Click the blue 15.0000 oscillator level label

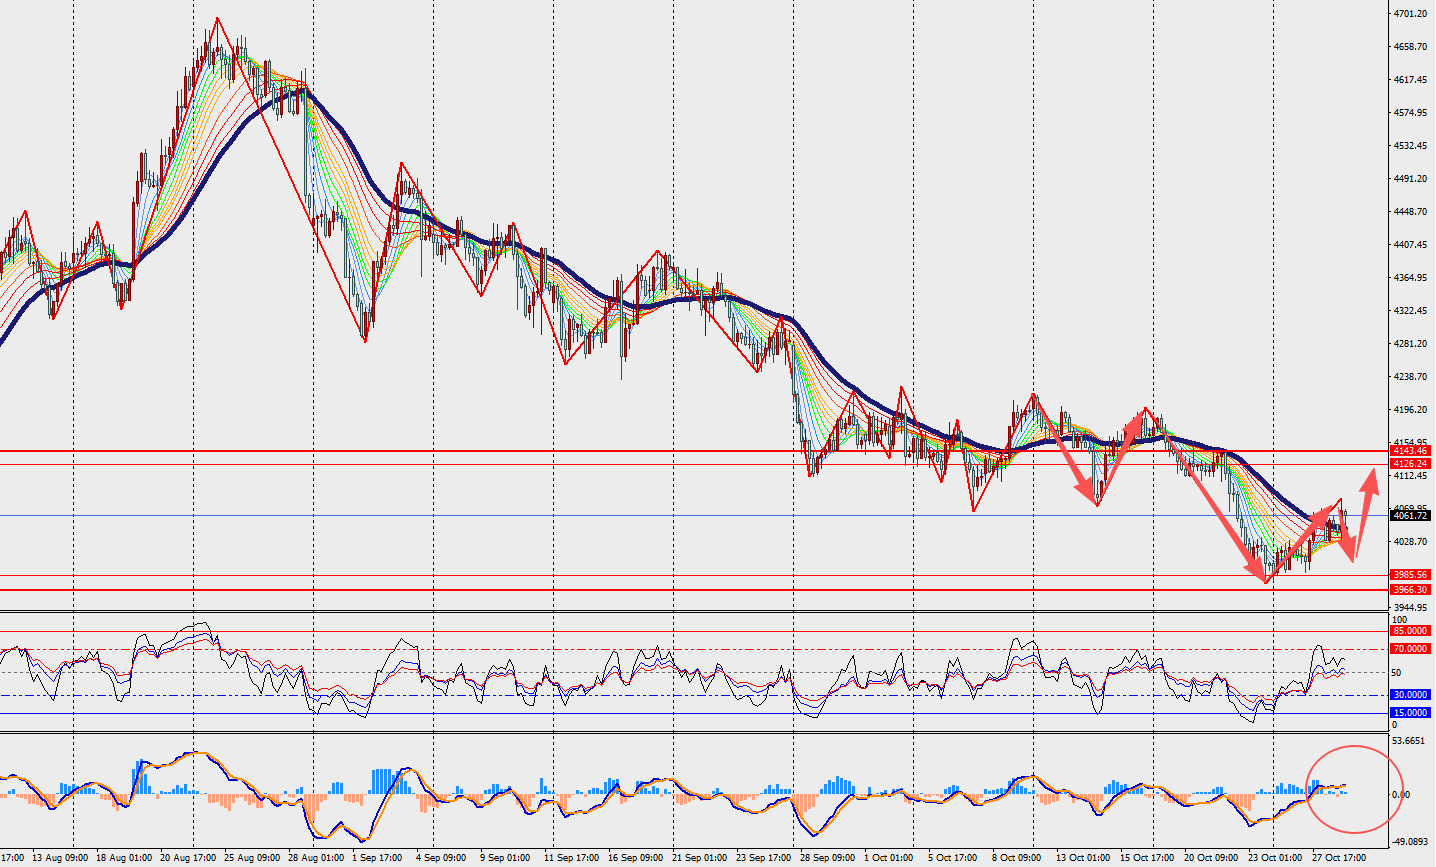pos(1410,713)
